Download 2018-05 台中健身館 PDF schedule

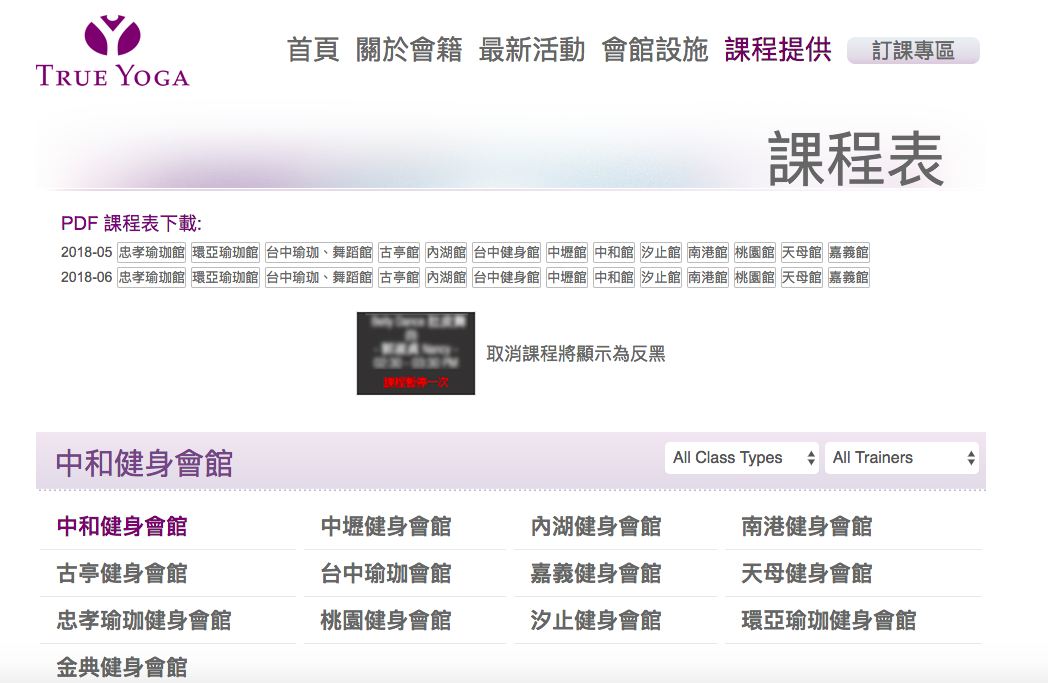point(506,253)
